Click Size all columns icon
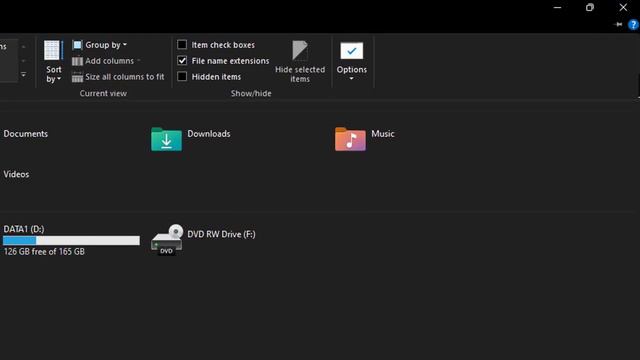 coord(77,77)
